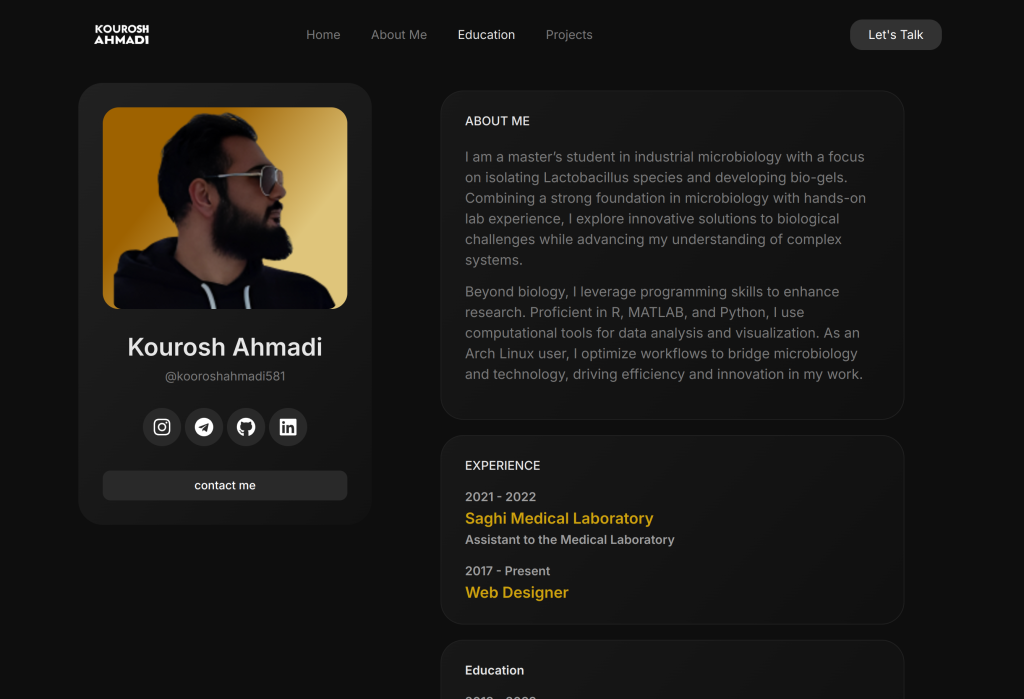Click the contact me button
The width and height of the screenshot is (1024, 699).
225,485
